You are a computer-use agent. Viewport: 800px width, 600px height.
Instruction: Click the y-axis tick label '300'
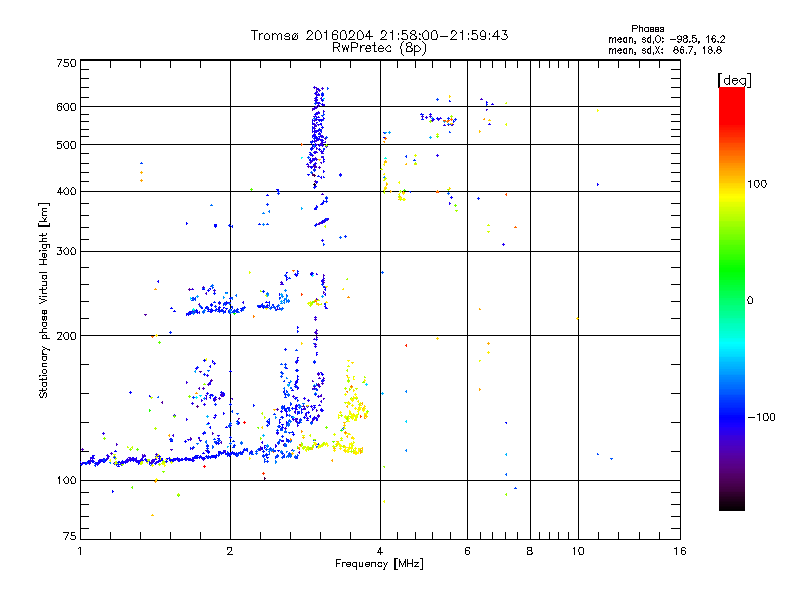66,252
